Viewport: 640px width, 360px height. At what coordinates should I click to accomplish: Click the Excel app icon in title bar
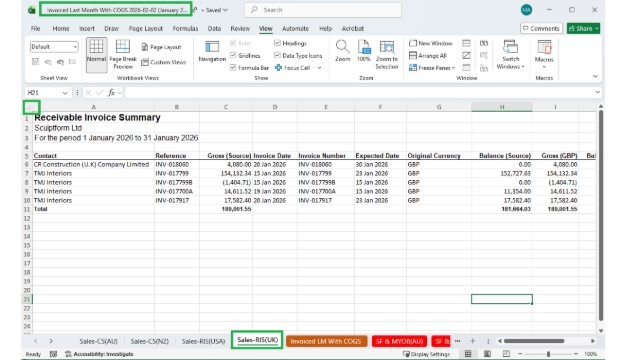point(31,10)
